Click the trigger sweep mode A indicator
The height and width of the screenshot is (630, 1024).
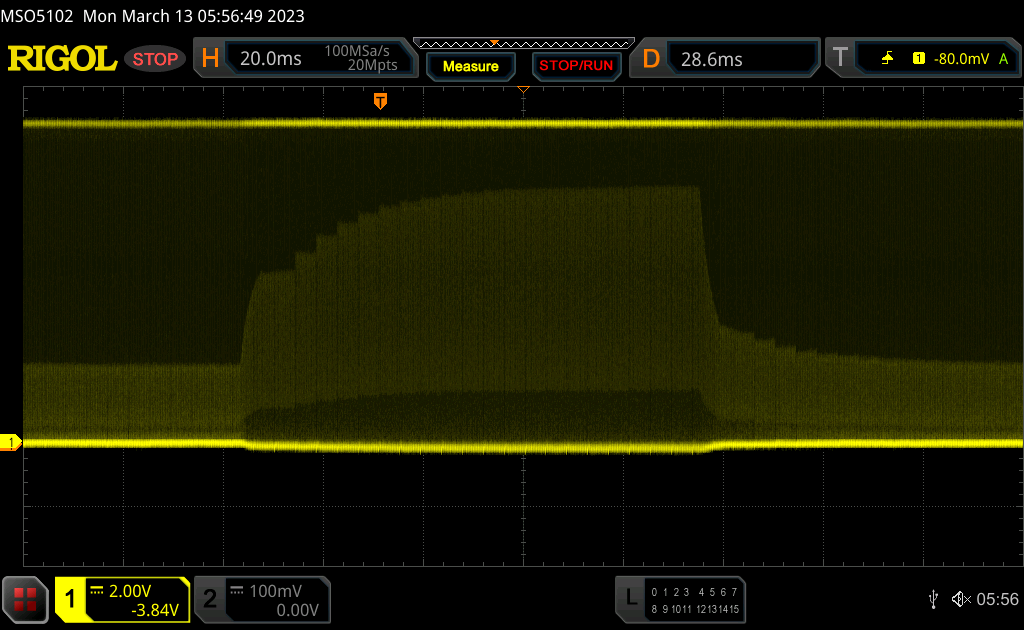pyautogui.click(x=1004, y=59)
